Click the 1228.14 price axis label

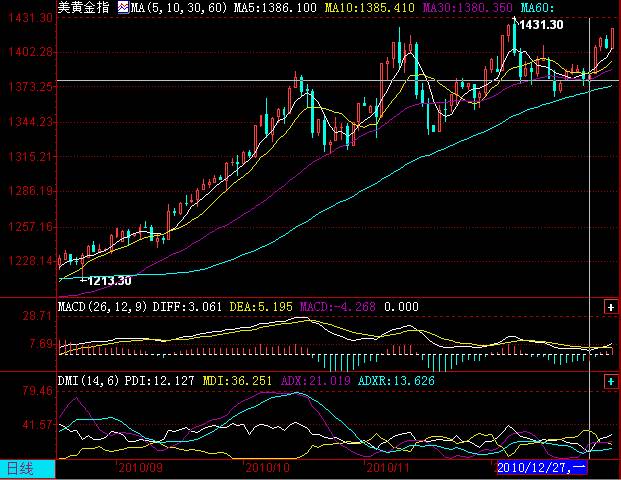coord(31,261)
